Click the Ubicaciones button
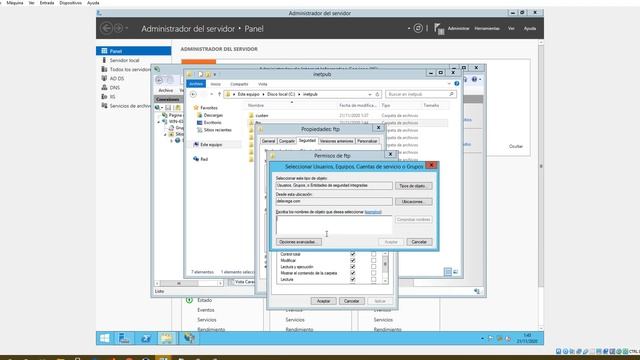This screenshot has height=360, width=640. (413, 202)
